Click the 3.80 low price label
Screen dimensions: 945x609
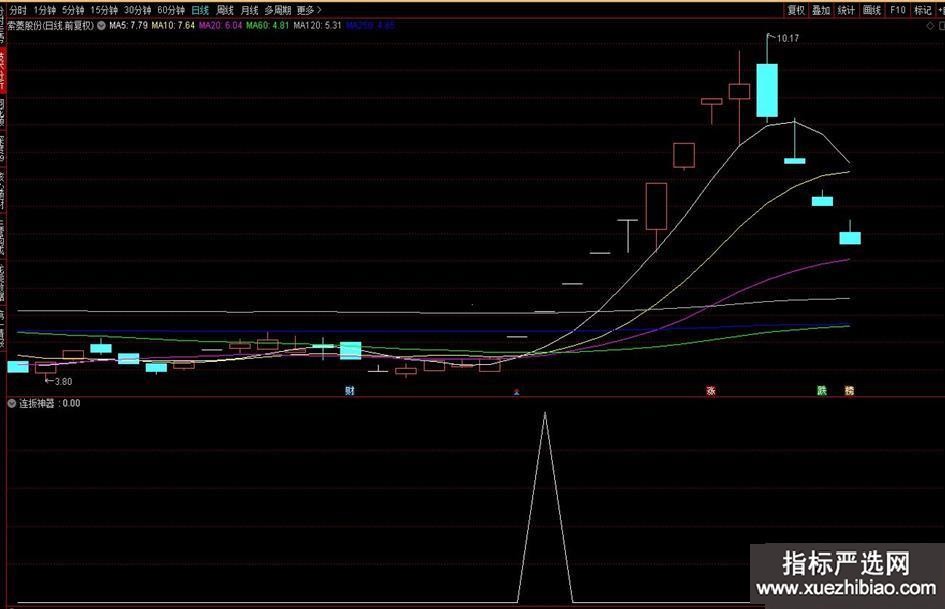click(x=63, y=382)
